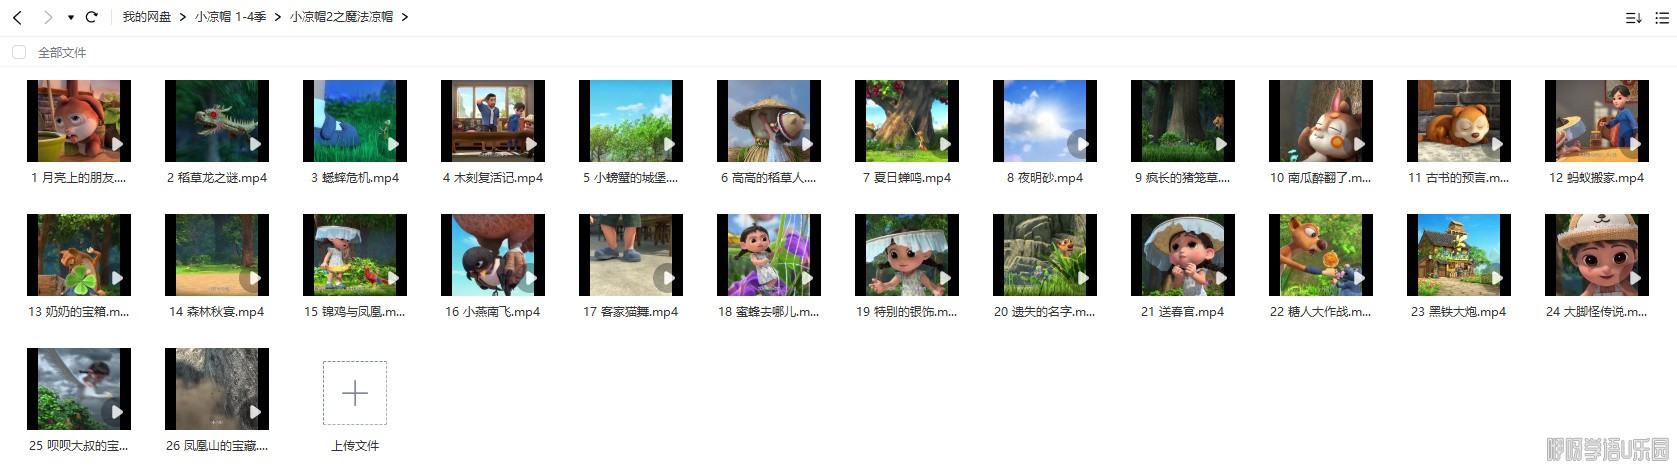Viewport: 1677px width, 475px height.
Task: Go back with the left arrow
Action: coord(17,17)
